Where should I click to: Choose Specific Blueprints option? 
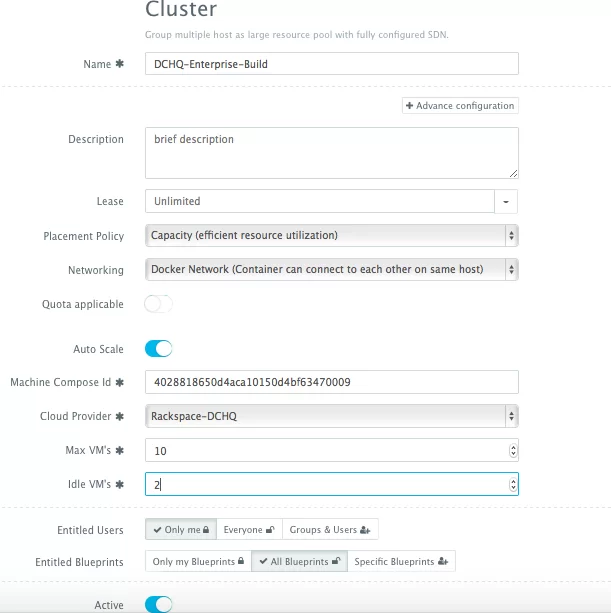point(401,561)
